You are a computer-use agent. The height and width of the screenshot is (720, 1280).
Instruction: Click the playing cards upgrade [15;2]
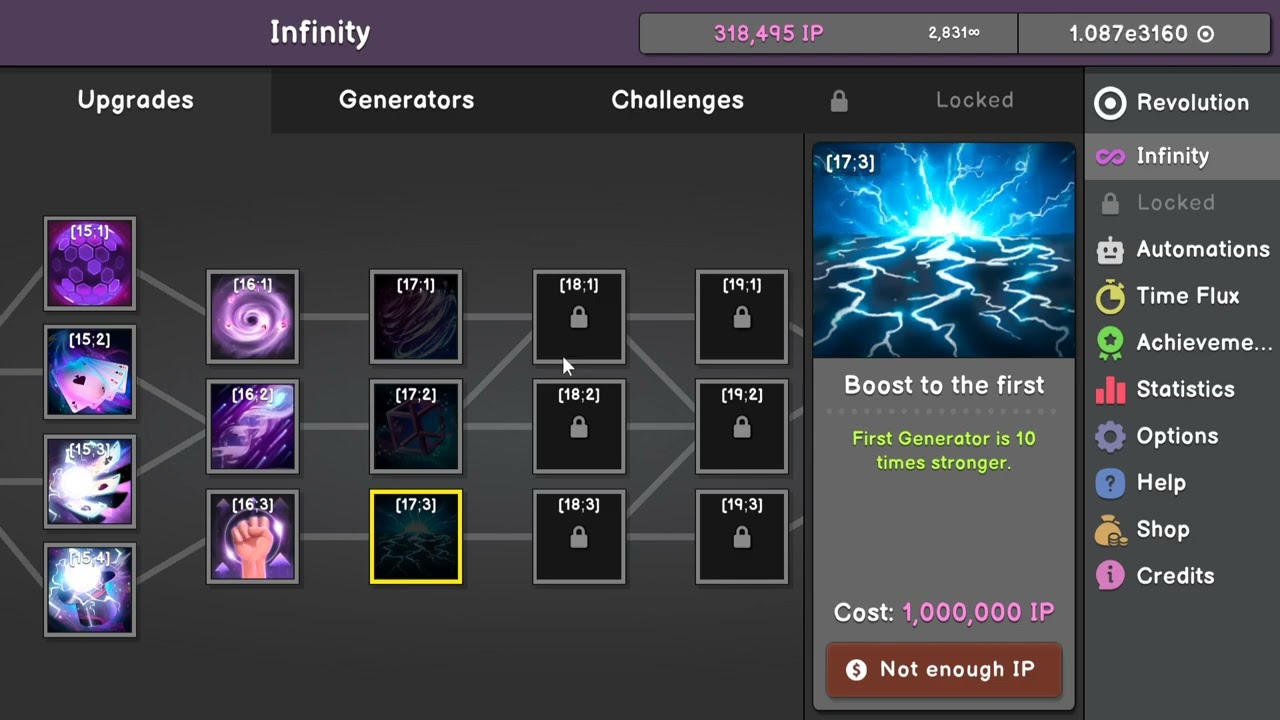[90, 372]
